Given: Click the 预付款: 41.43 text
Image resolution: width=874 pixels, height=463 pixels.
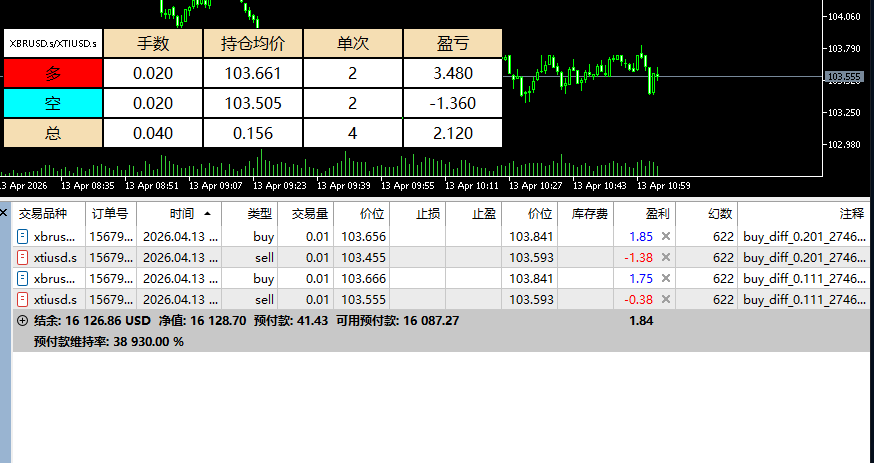Looking at the screenshot, I should point(290,321).
